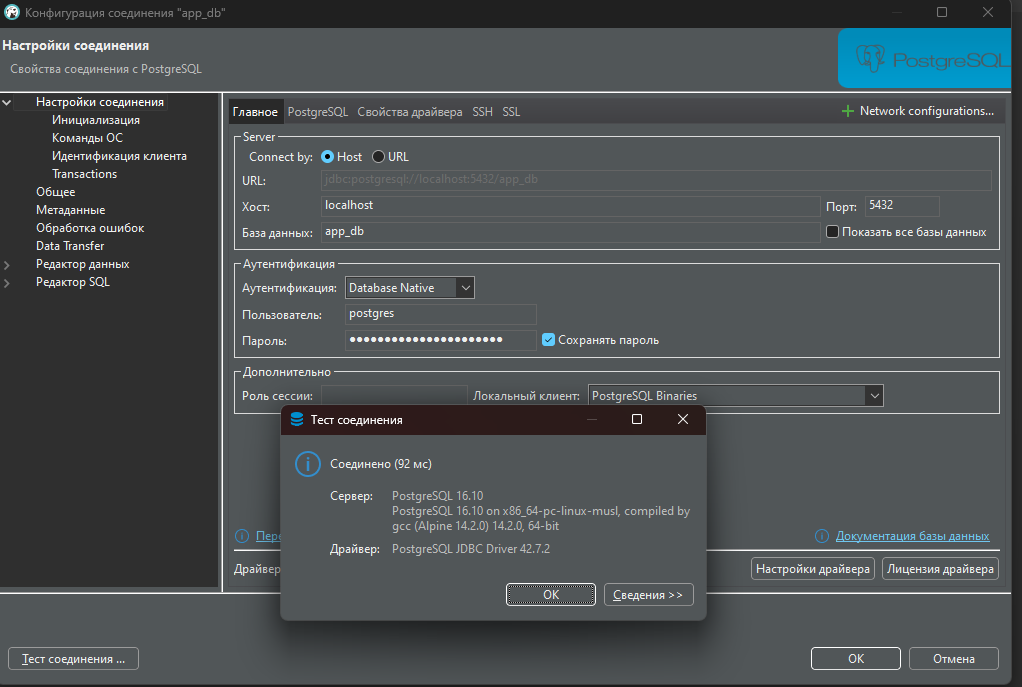Maximize the Test connection dialog

637,420
